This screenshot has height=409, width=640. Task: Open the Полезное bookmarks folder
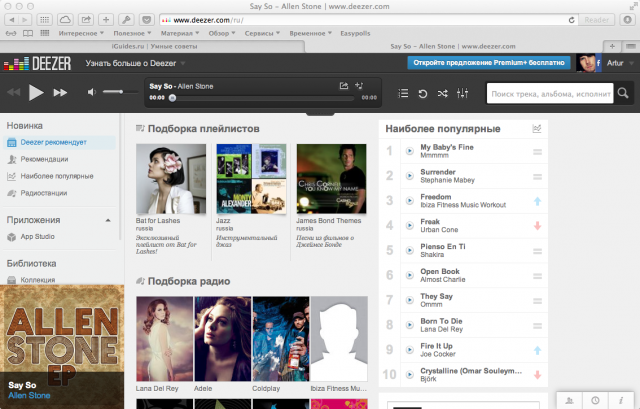tap(132, 33)
